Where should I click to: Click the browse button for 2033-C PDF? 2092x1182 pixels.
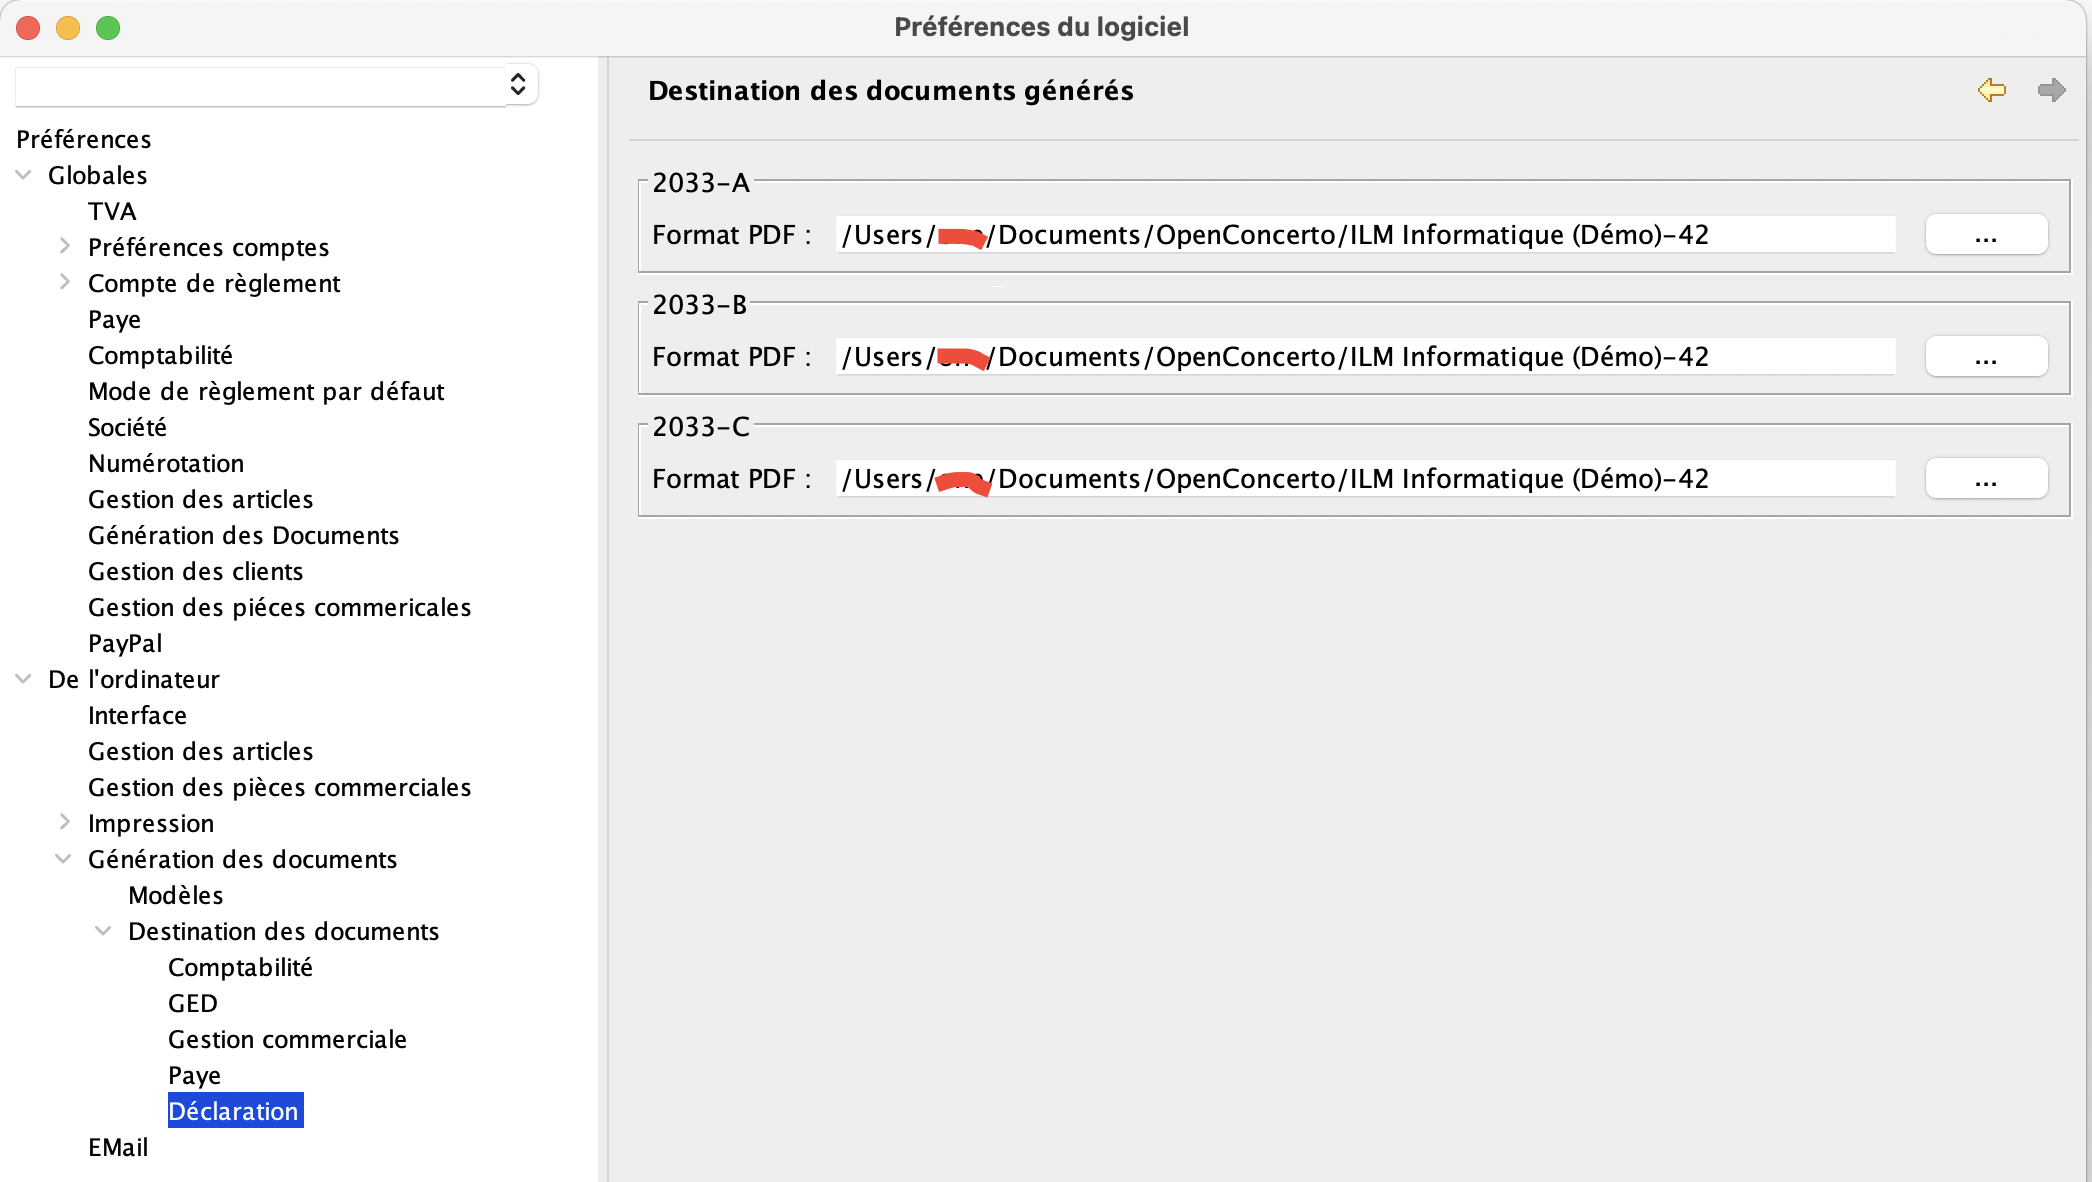point(1987,477)
